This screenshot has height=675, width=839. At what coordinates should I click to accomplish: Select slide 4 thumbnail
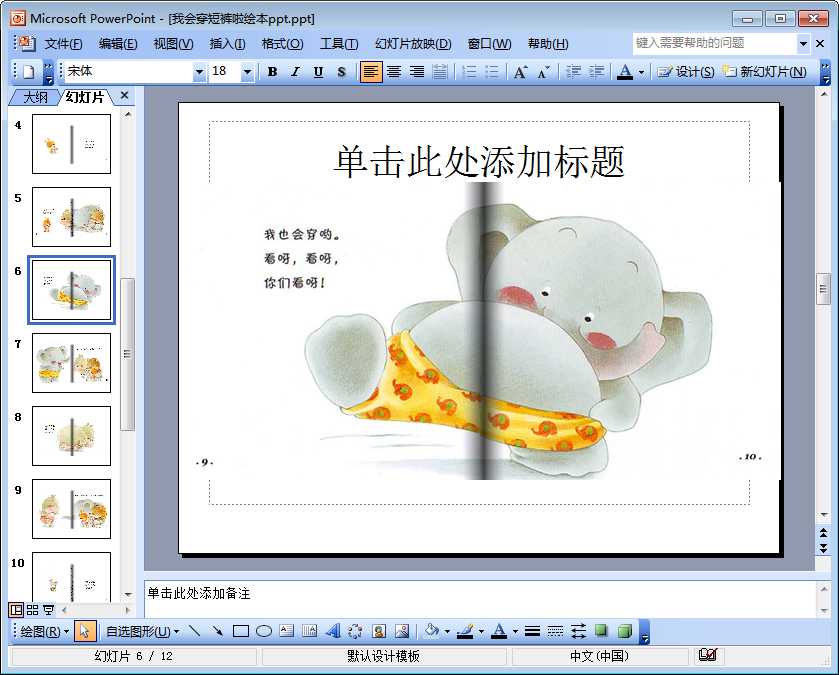point(71,144)
